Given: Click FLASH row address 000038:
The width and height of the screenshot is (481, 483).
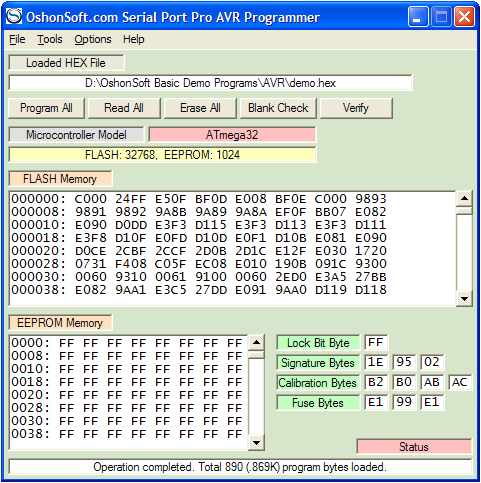Looking at the screenshot, I should pos(39,290).
